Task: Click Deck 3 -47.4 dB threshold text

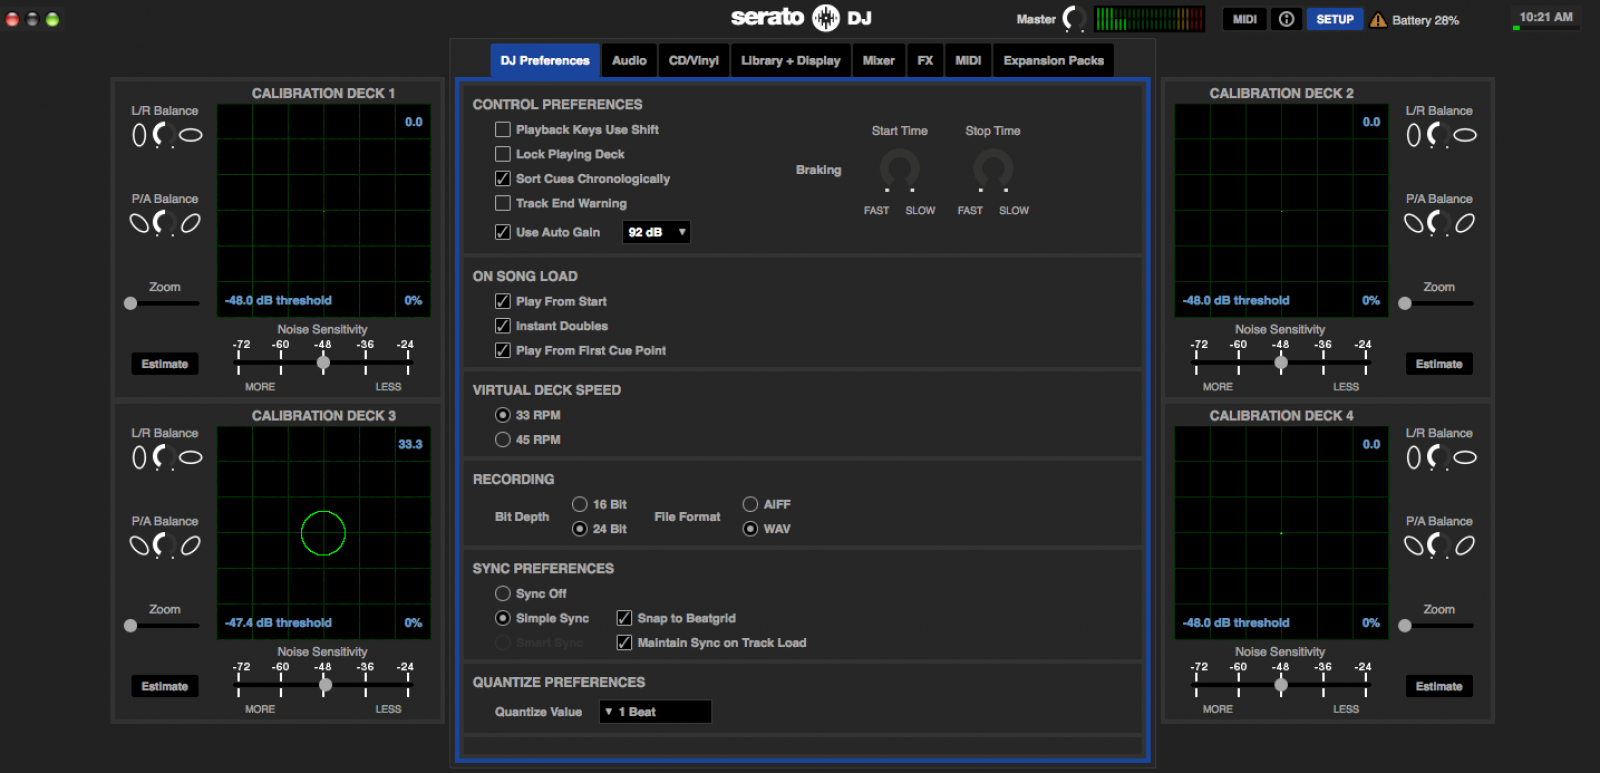Action: pyautogui.click(x=278, y=622)
